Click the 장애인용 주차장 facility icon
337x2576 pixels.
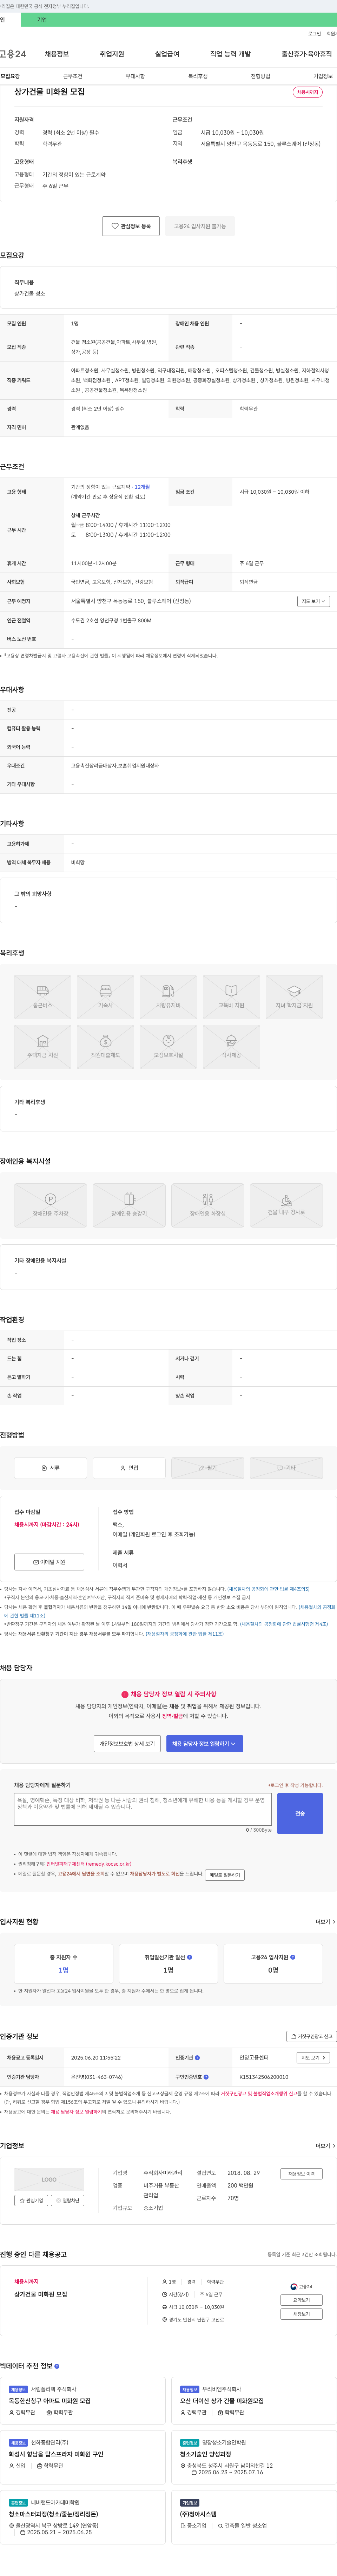(x=51, y=1205)
